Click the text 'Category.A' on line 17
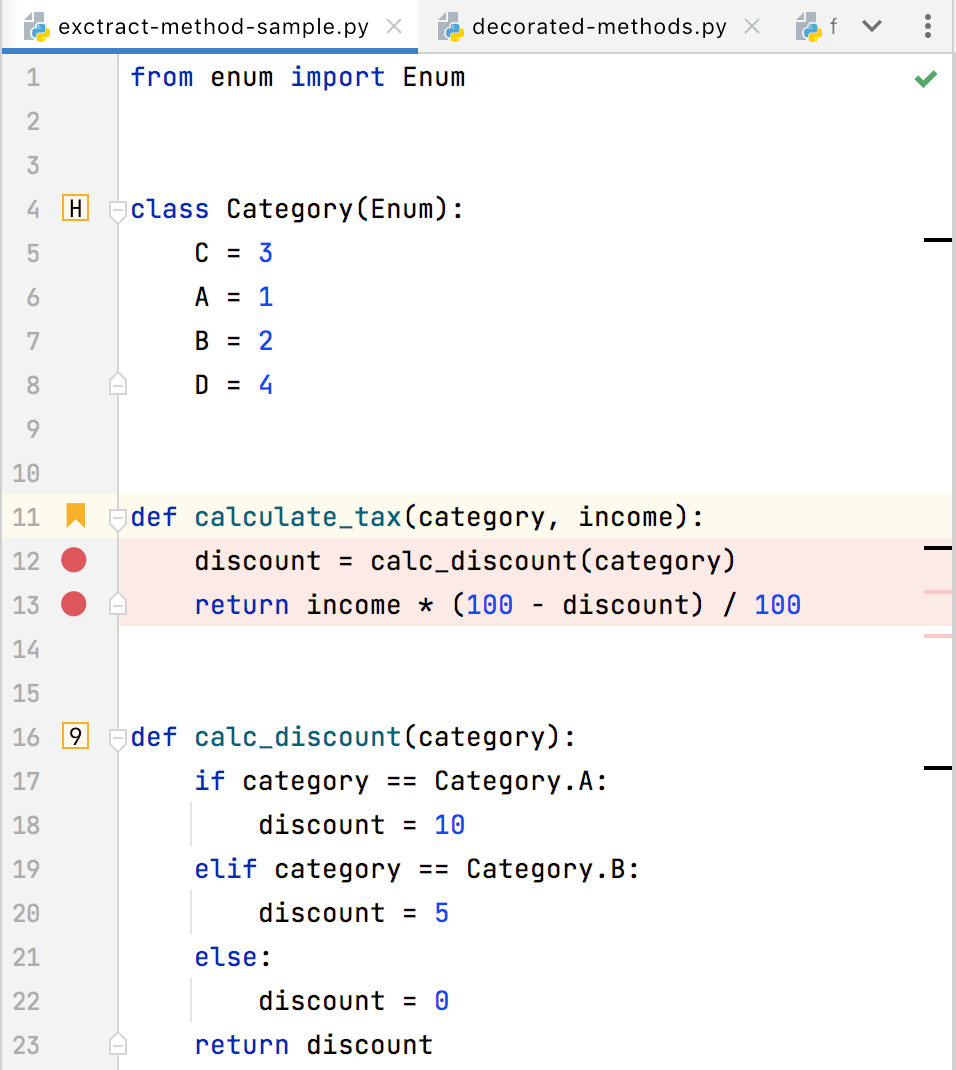Screen dimensions: 956x1070 515,781
